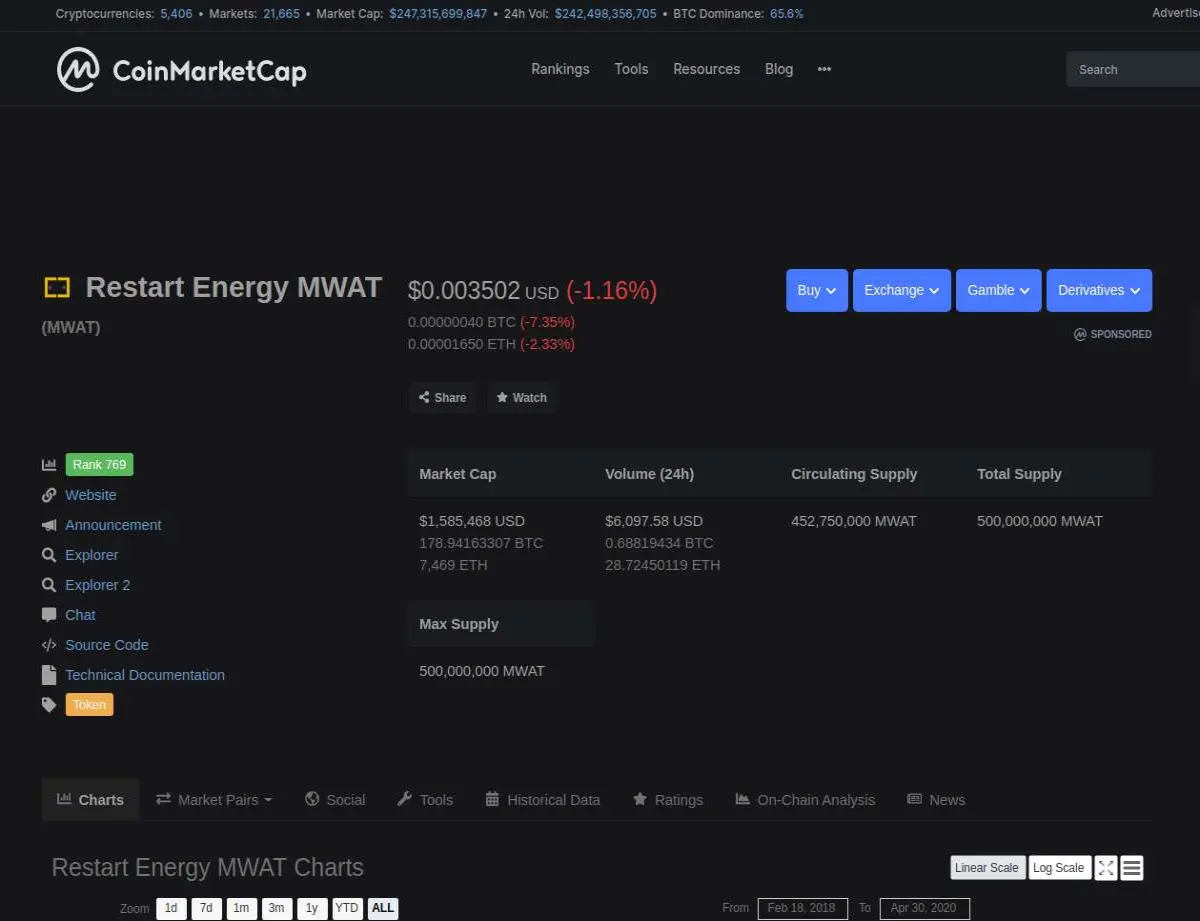Share this coin page
This screenshot has width=1200, height=921.
pos(442,397)
